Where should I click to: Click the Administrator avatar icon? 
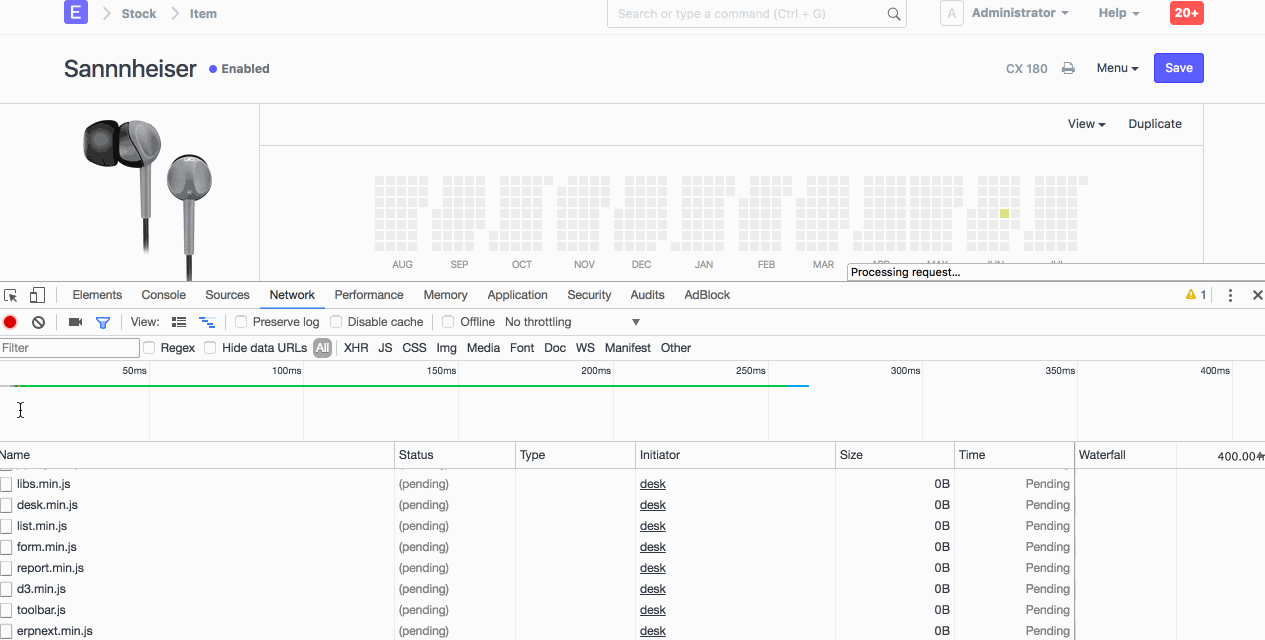[952, 13]
